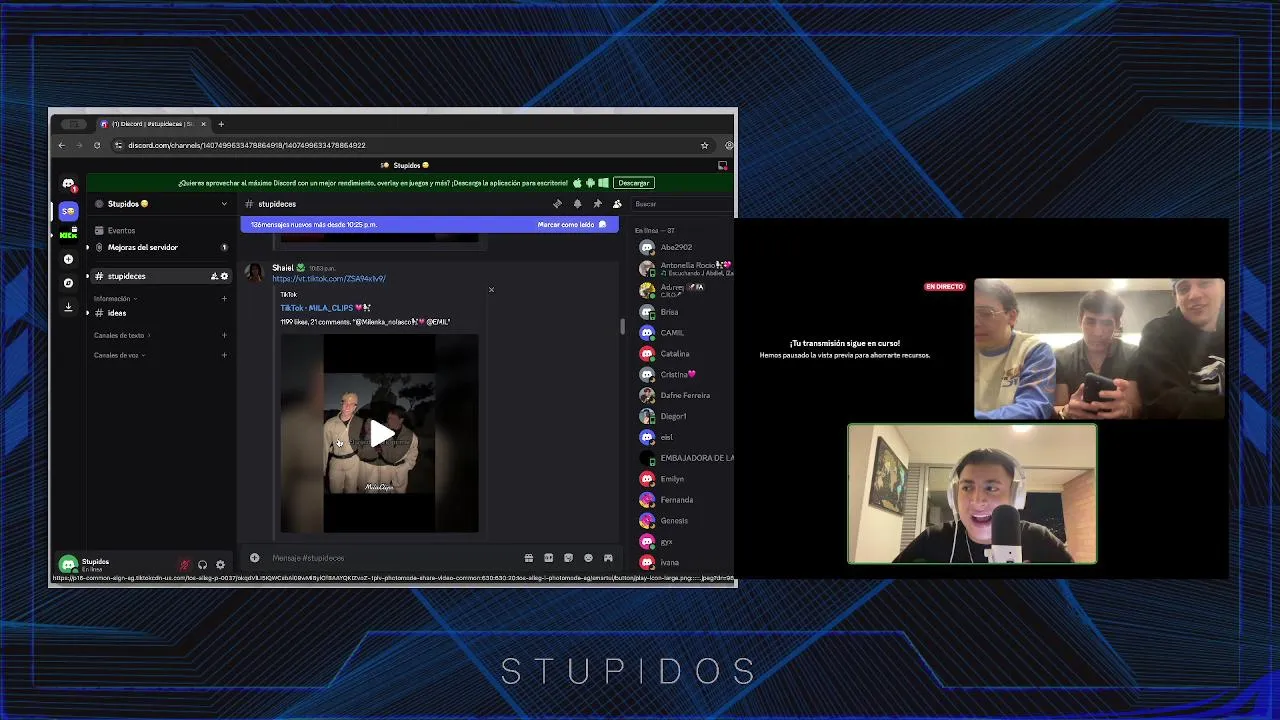Open threads icon in channel header

(x=557, y=204)
